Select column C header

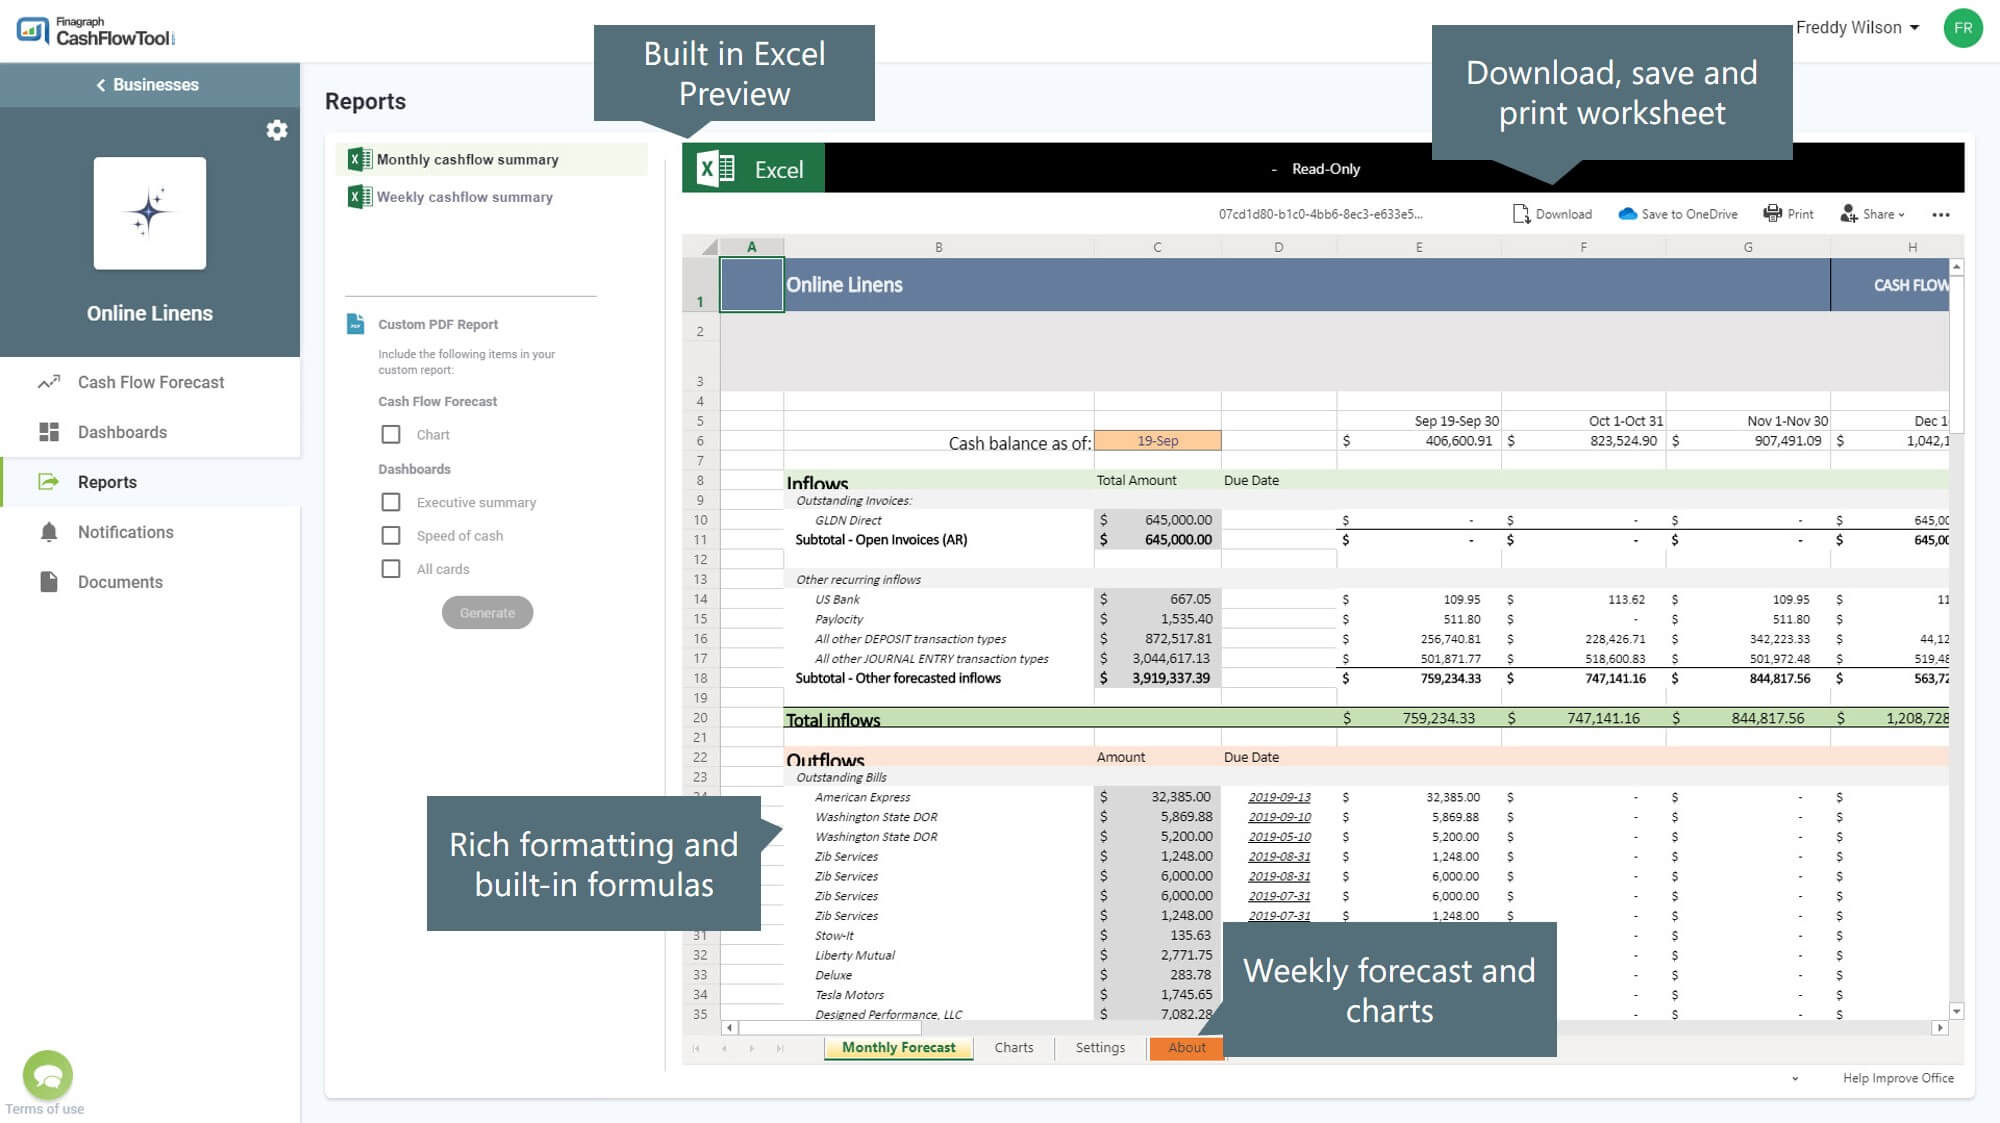tap(1157, 247)
